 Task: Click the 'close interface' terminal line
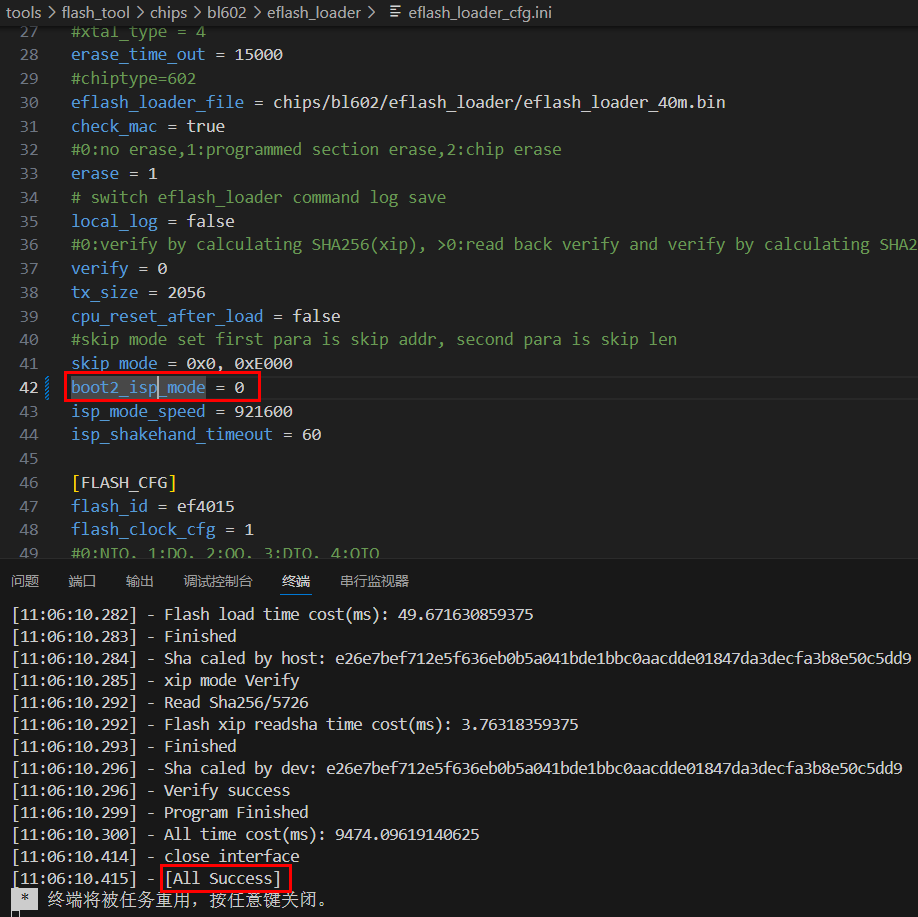pos(156,856)
